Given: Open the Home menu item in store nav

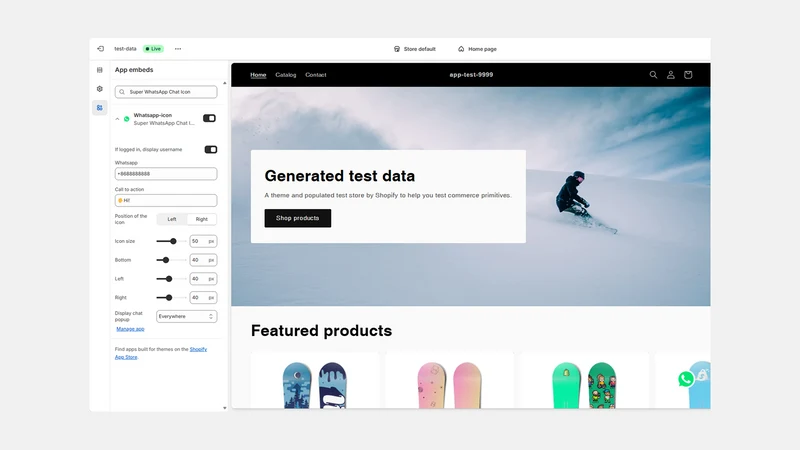Looking at the screenshot, I should pos(258,75).
